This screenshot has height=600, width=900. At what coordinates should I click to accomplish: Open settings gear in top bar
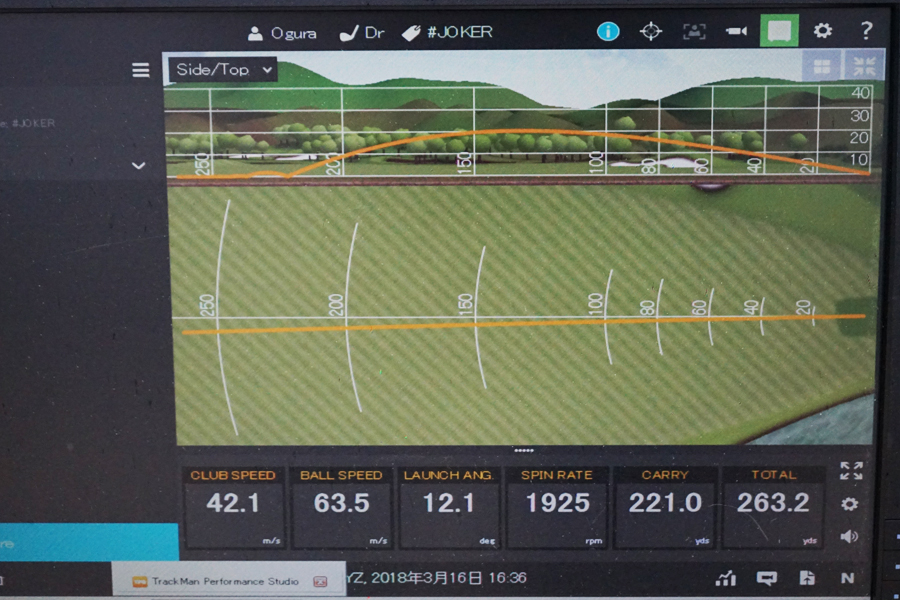[823, 30]
